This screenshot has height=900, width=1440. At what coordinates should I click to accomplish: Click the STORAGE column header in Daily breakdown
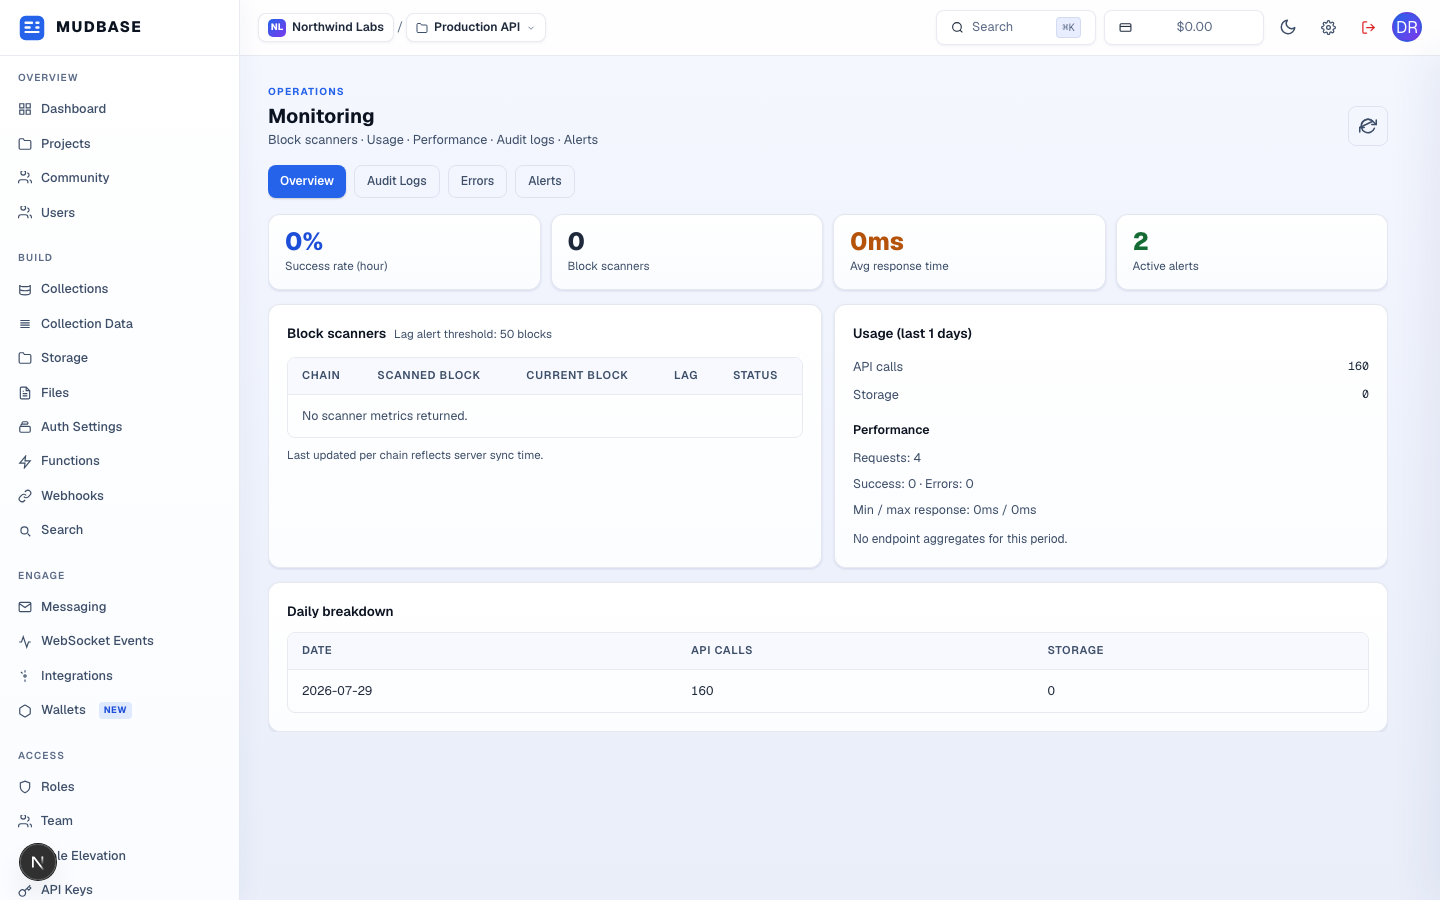[x=1076, y=650]
